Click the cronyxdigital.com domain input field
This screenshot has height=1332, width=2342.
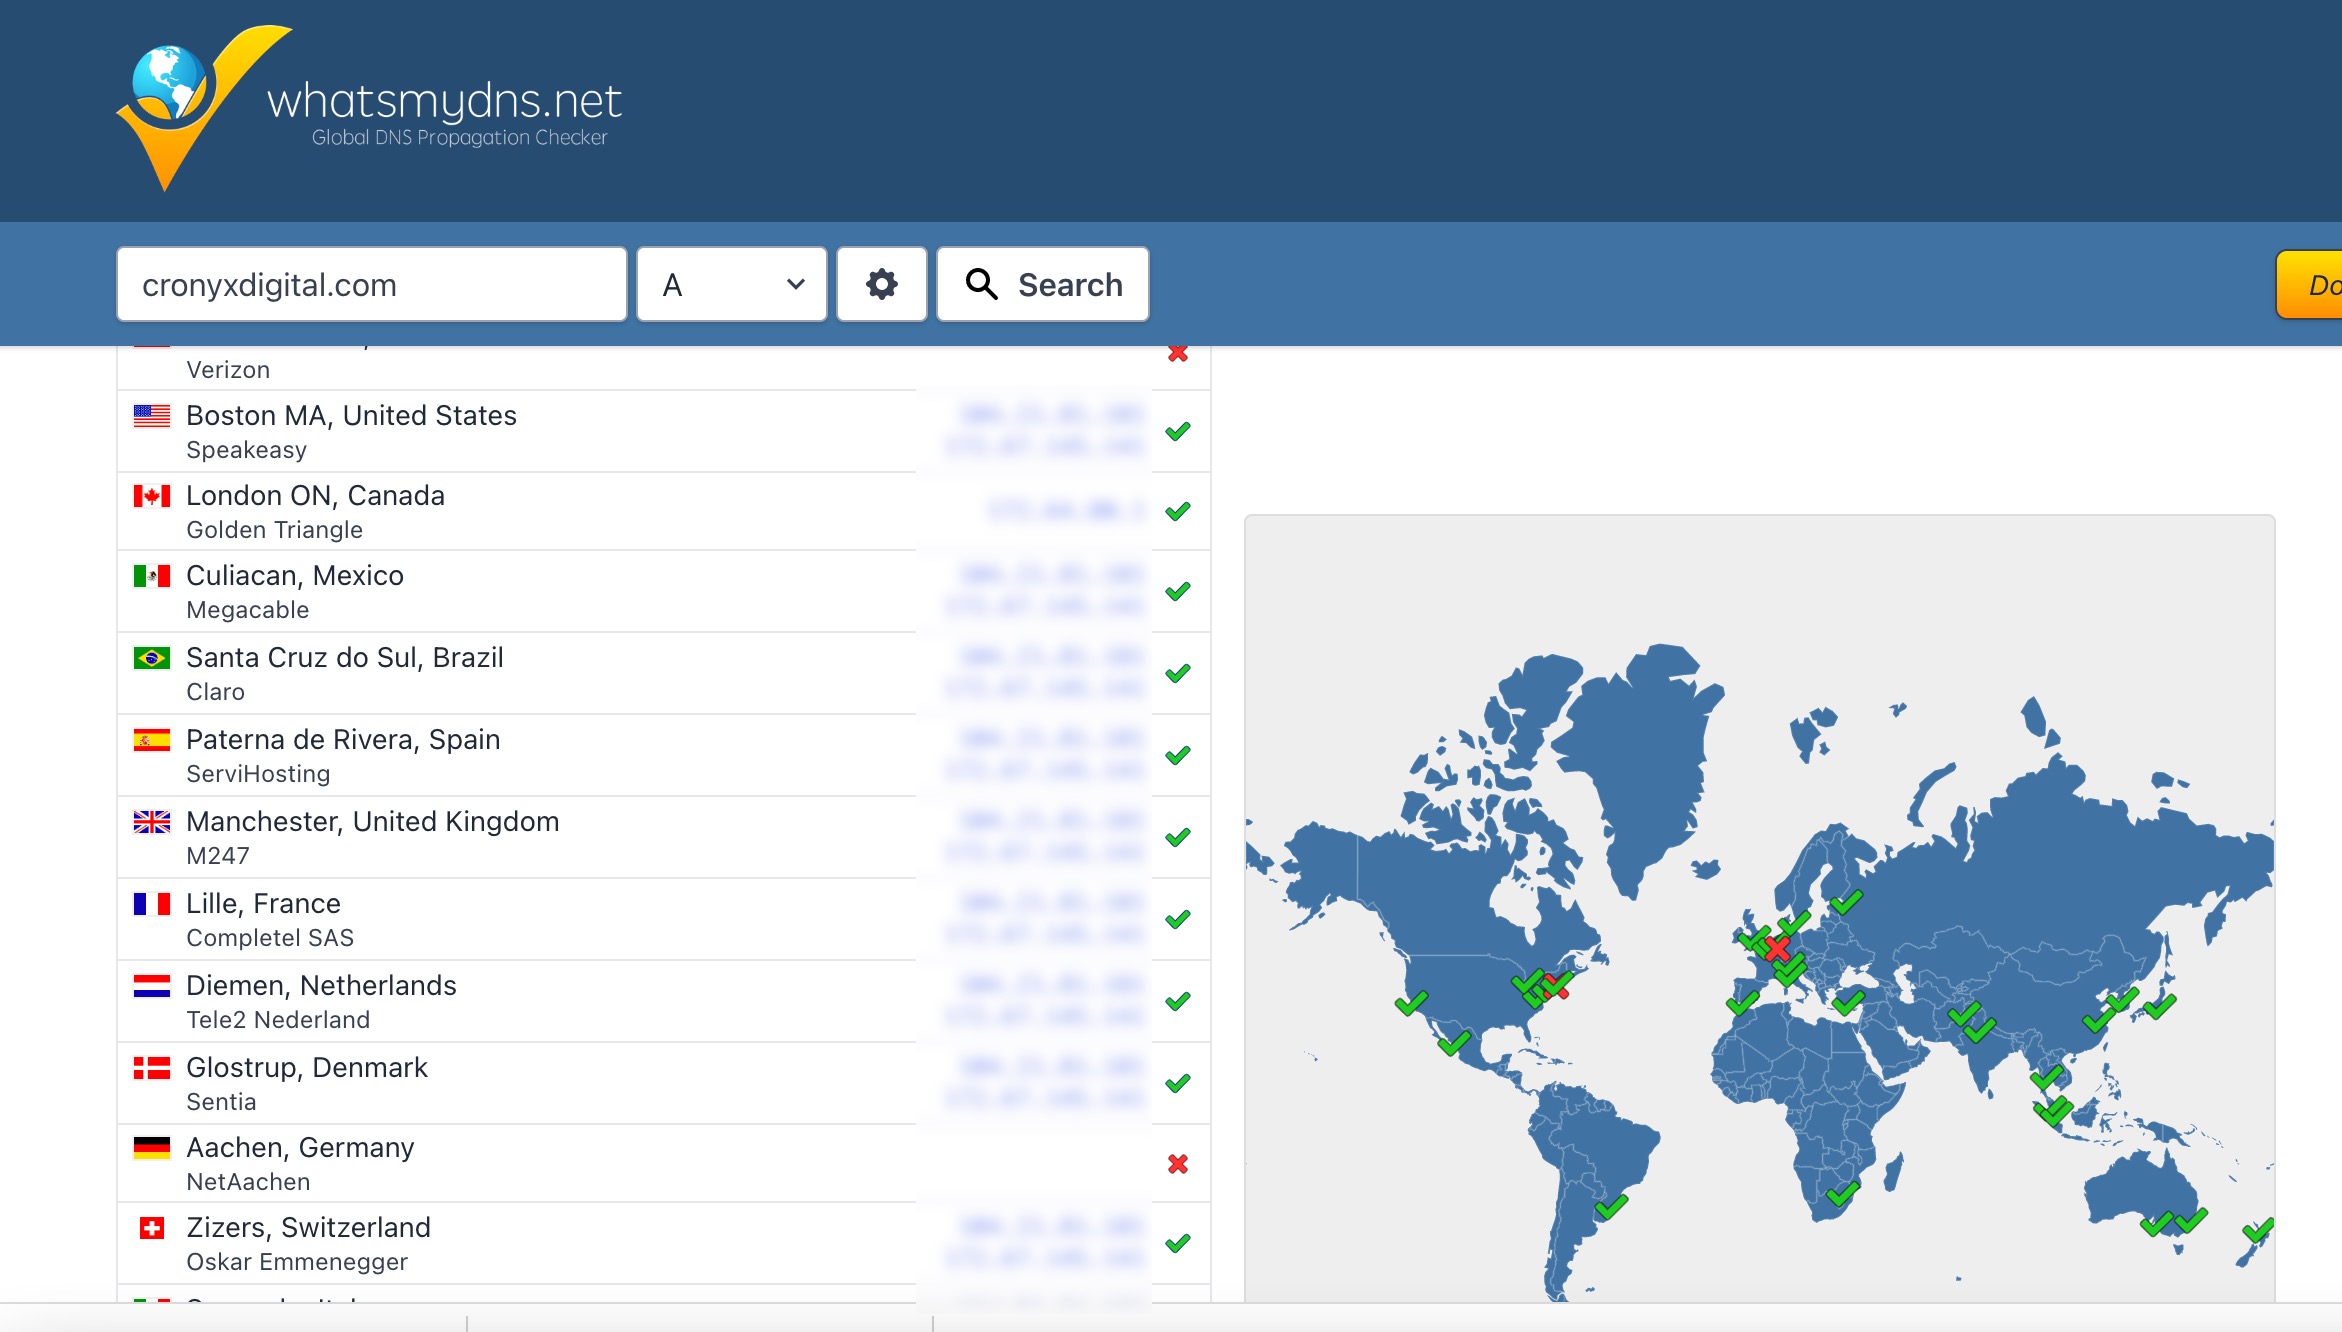click(371, 285)
